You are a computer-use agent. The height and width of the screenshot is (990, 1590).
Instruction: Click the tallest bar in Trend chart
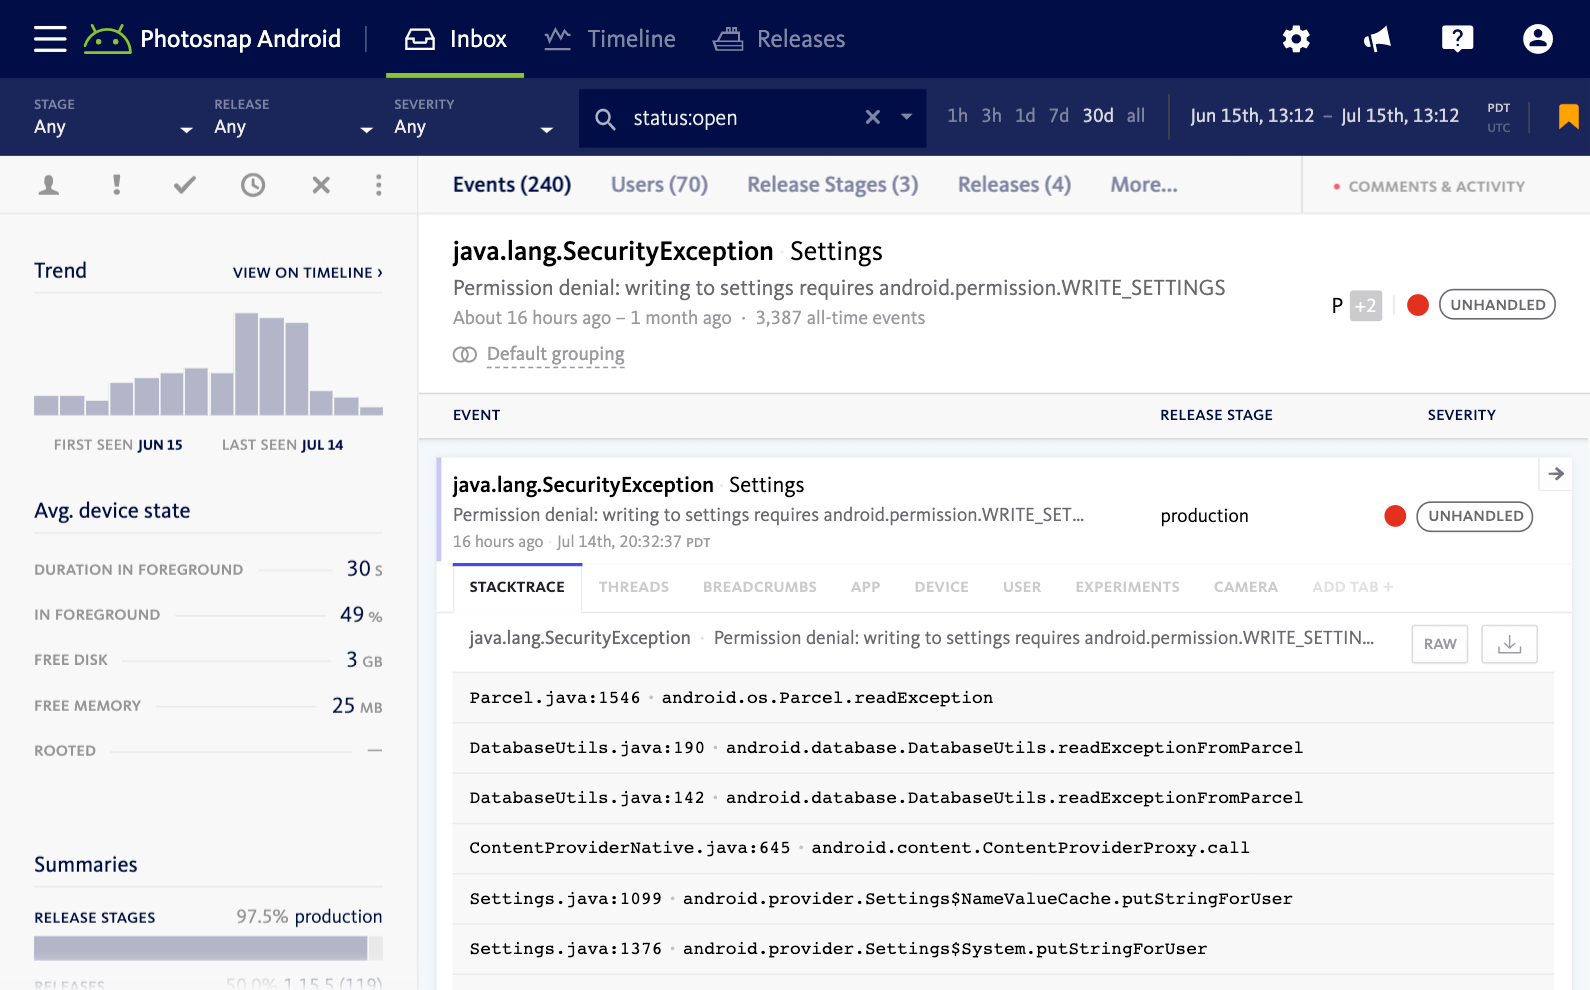246,364
